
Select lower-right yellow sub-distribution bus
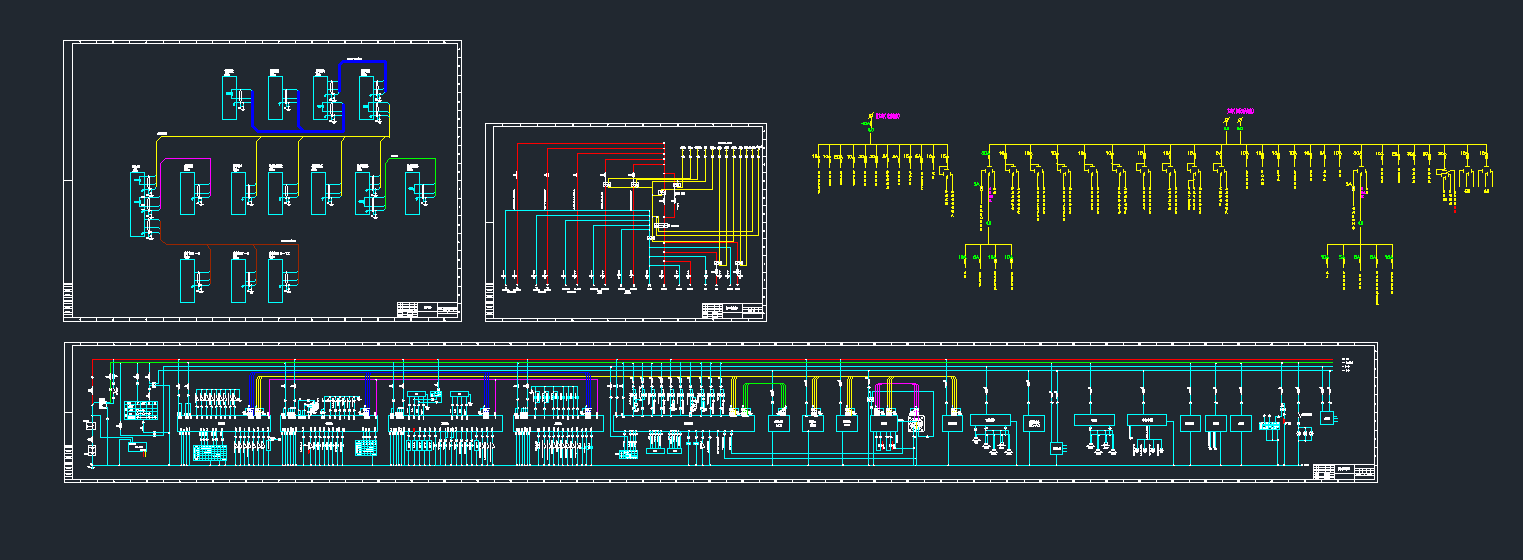[1358, 244]
